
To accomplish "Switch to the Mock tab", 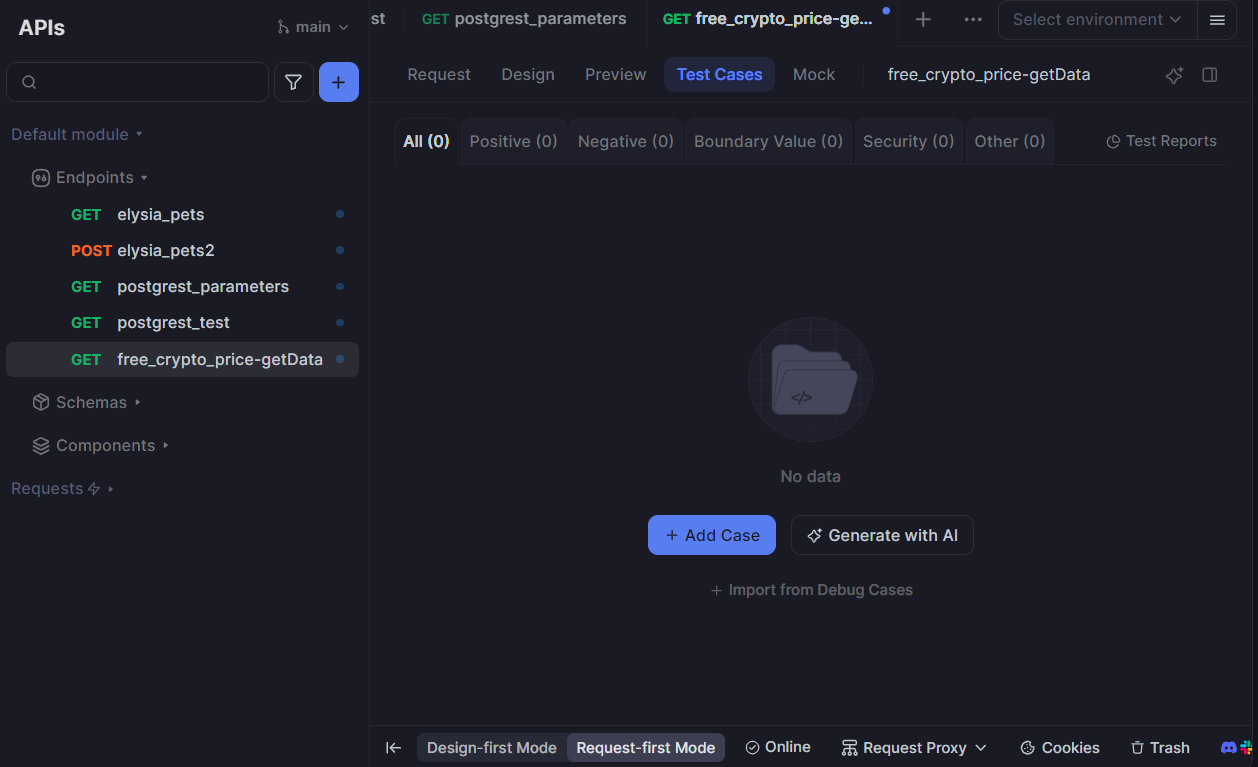I will (813, 74).
